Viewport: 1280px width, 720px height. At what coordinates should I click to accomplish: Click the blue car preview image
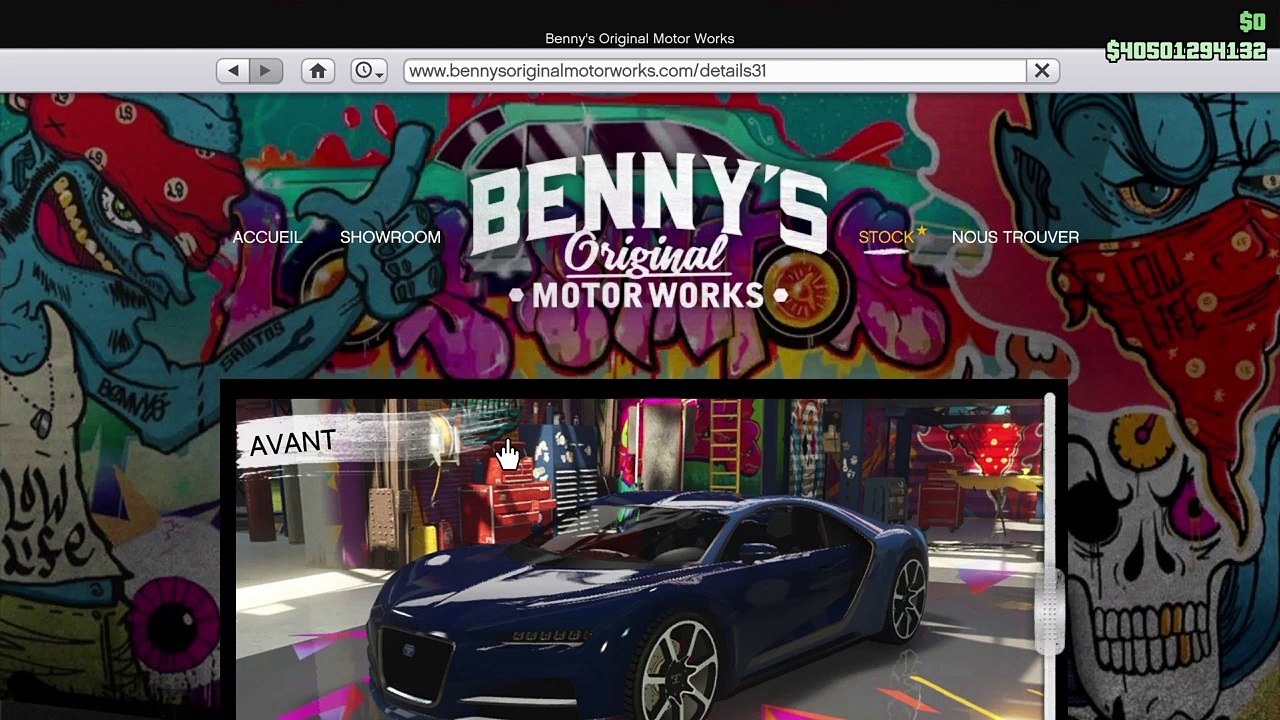640,559
